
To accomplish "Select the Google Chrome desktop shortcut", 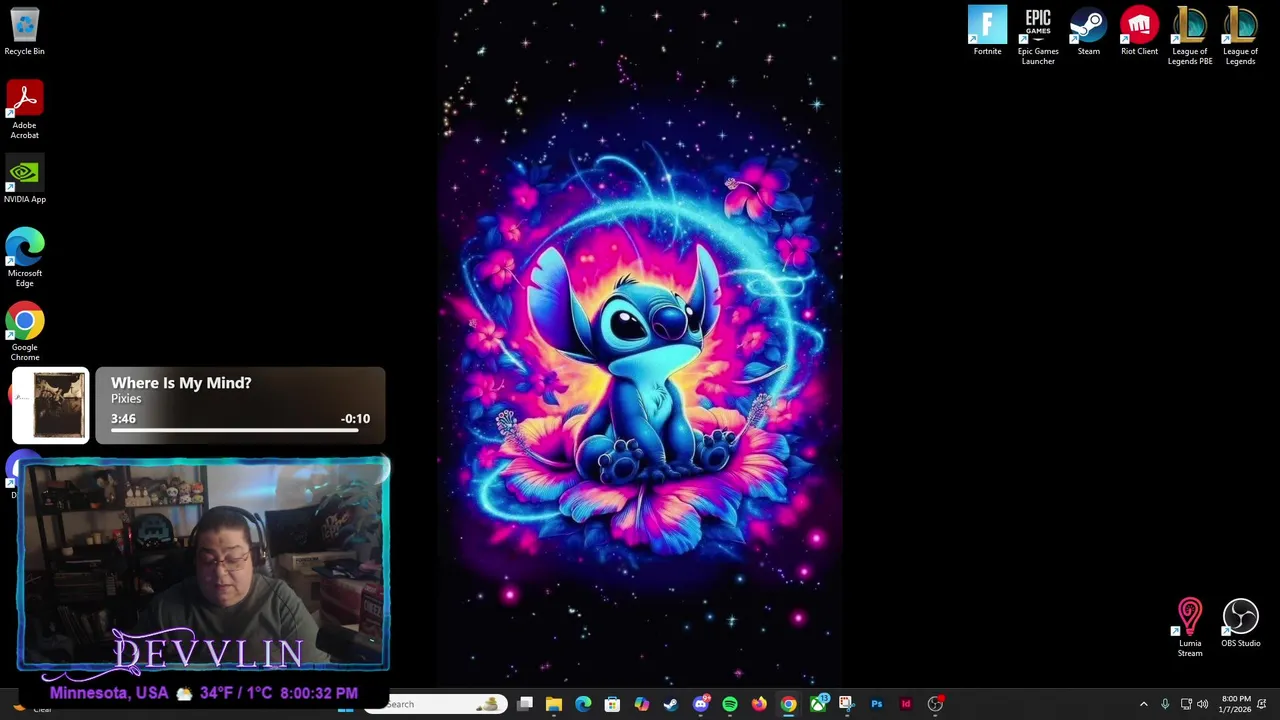I will click(24, 332).
